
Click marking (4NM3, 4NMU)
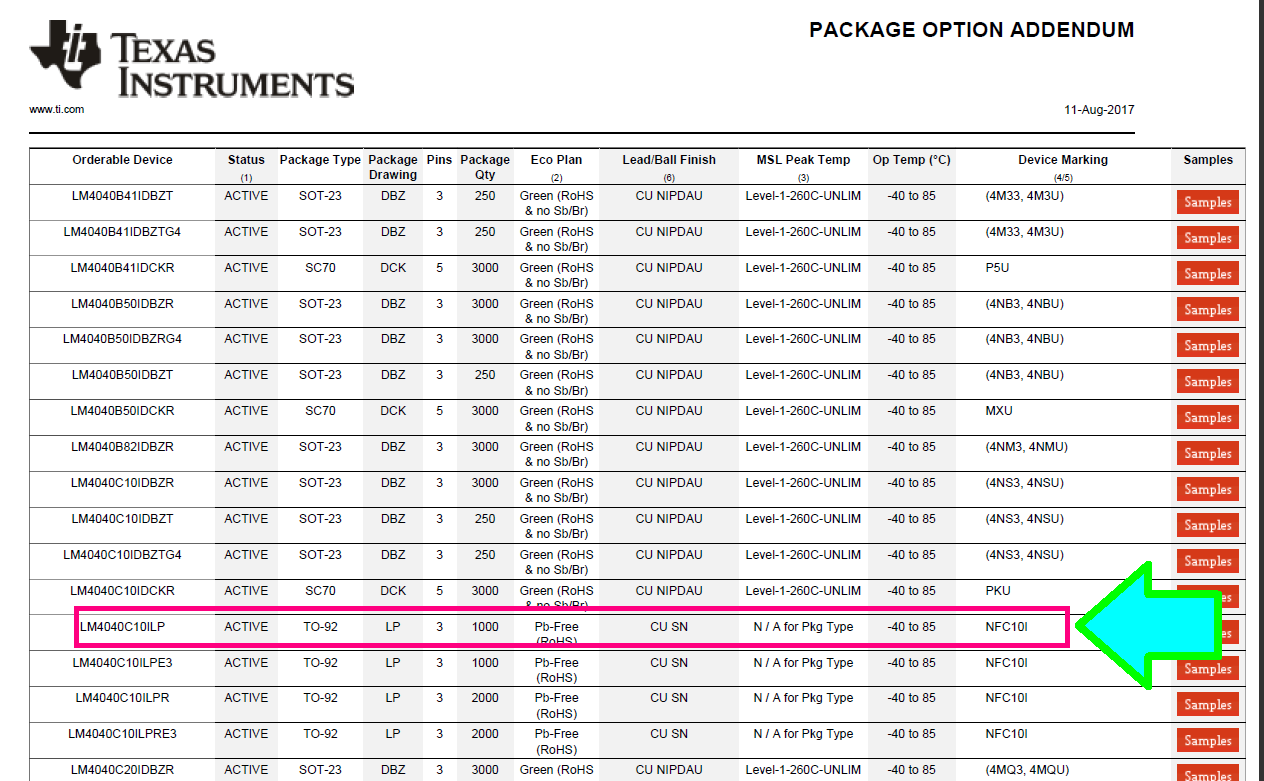pyautogui.click(x=1026, y=447)
